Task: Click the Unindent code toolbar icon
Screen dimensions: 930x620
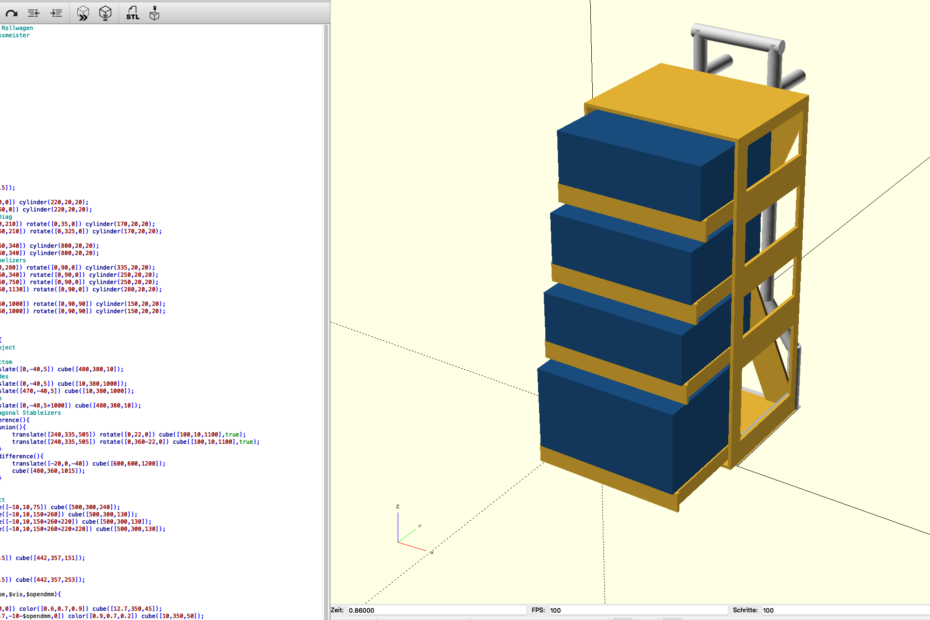Action: point(34,13)
